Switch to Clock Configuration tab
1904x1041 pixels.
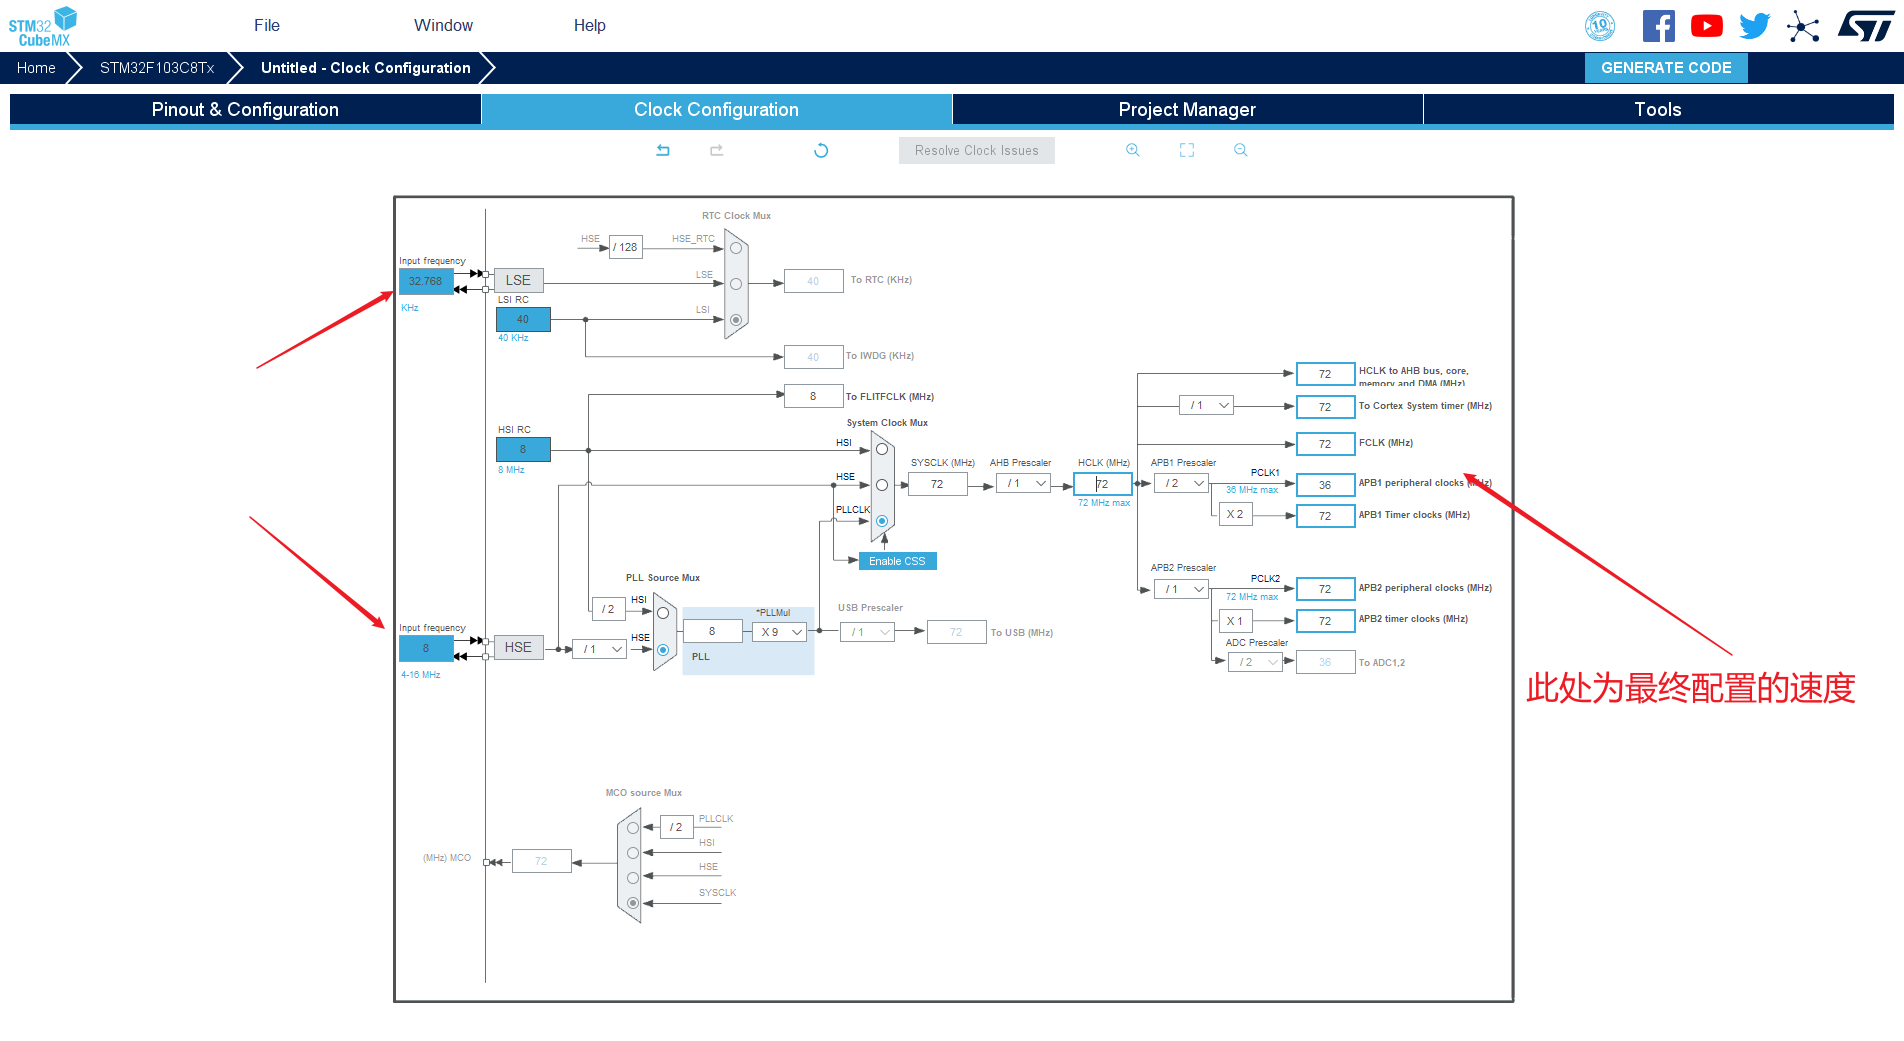coord(716,110)
